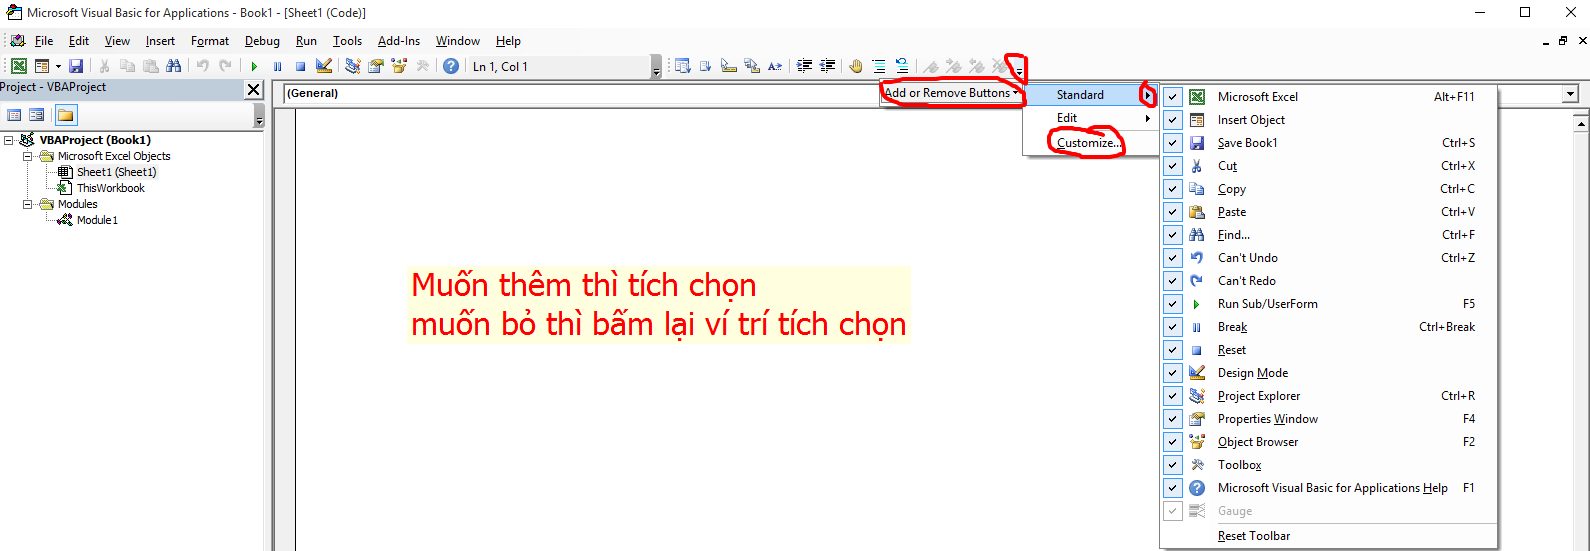The image size is (1590, 551).
Task: Click the List Constants icon on Edit toolbar
Action: click(x=706, y=66)
